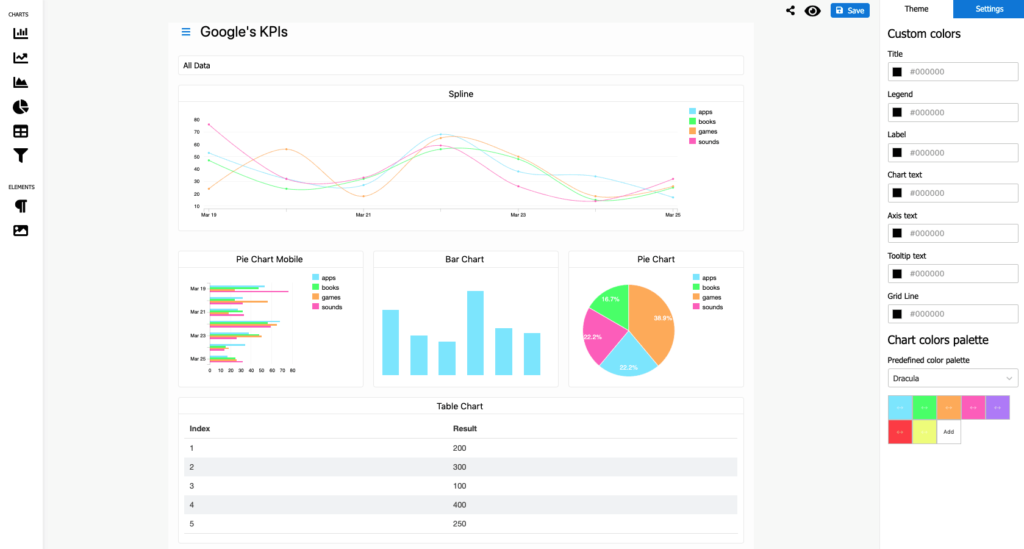Image resolution: width=1024 pixels, height=549 pixels.
Task: Toggle books series in Spline legend
Action: (703, 121)
